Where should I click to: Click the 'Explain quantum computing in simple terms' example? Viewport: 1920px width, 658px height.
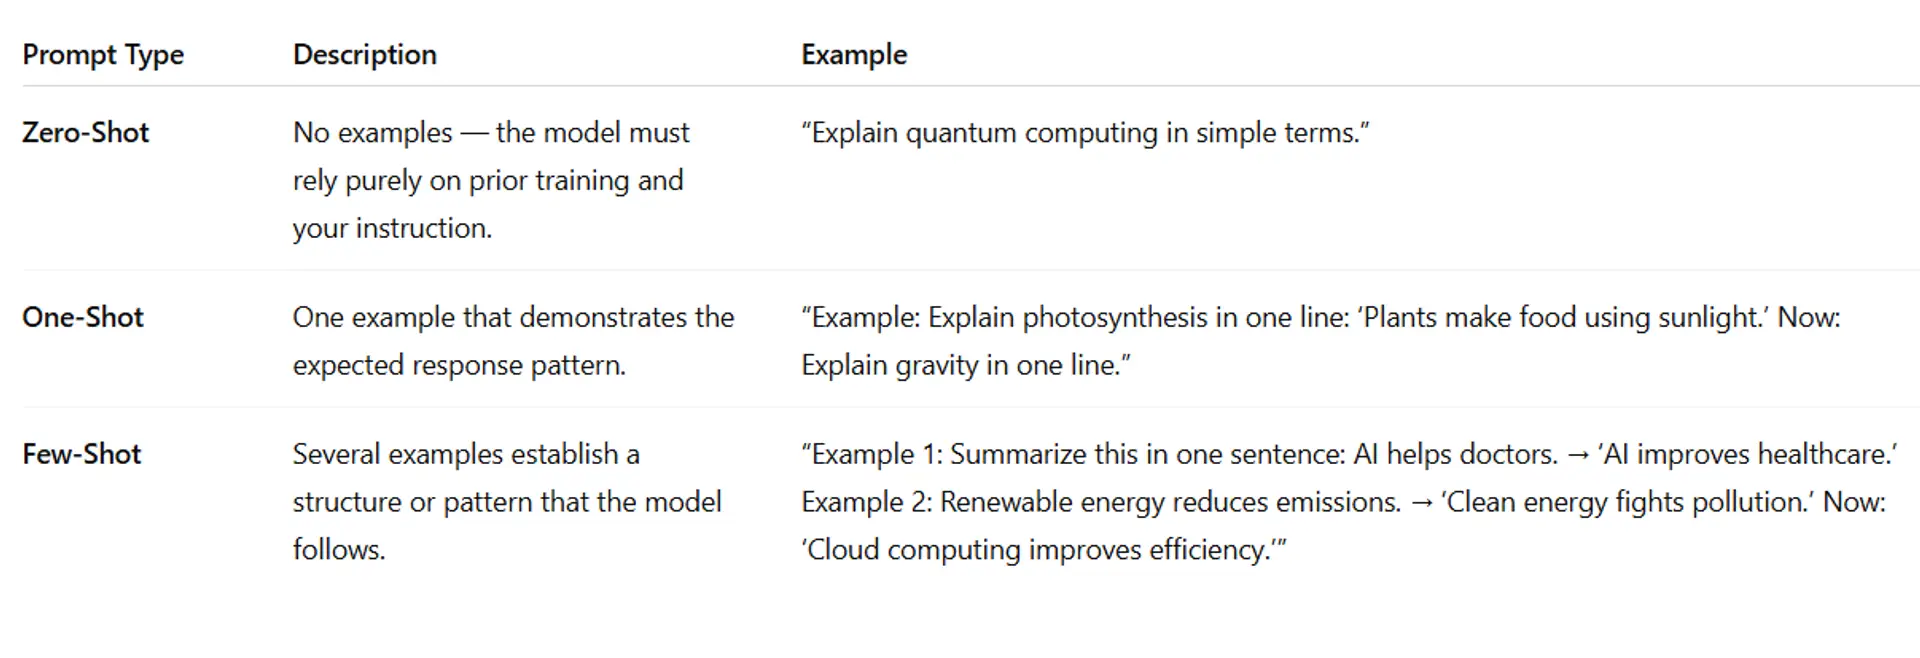[x=1085, y=133]
